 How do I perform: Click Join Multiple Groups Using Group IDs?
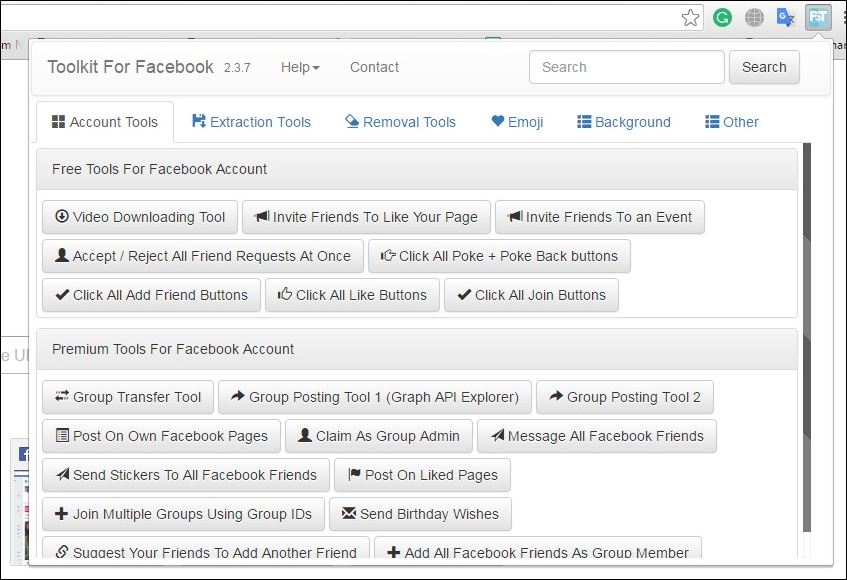[x=184, y=514]
